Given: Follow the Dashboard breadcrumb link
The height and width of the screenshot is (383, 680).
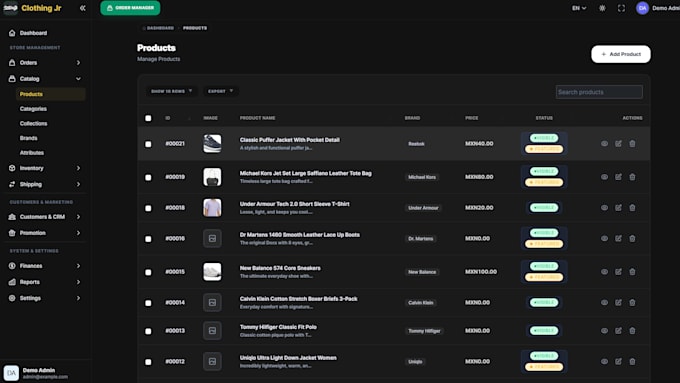Looking at the screenshot, I should coord(160,28).
